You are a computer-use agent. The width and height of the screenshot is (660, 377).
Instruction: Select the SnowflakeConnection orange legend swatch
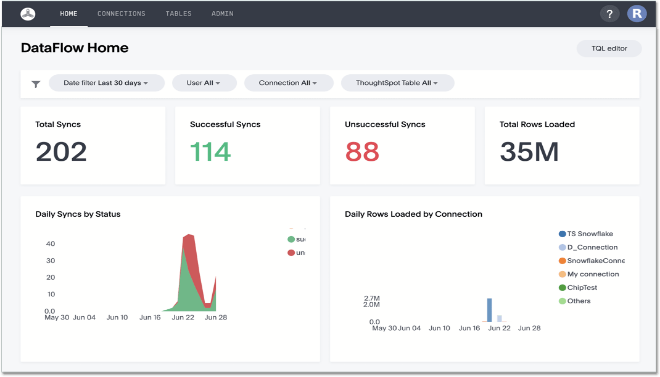click(x=562, y=261)
